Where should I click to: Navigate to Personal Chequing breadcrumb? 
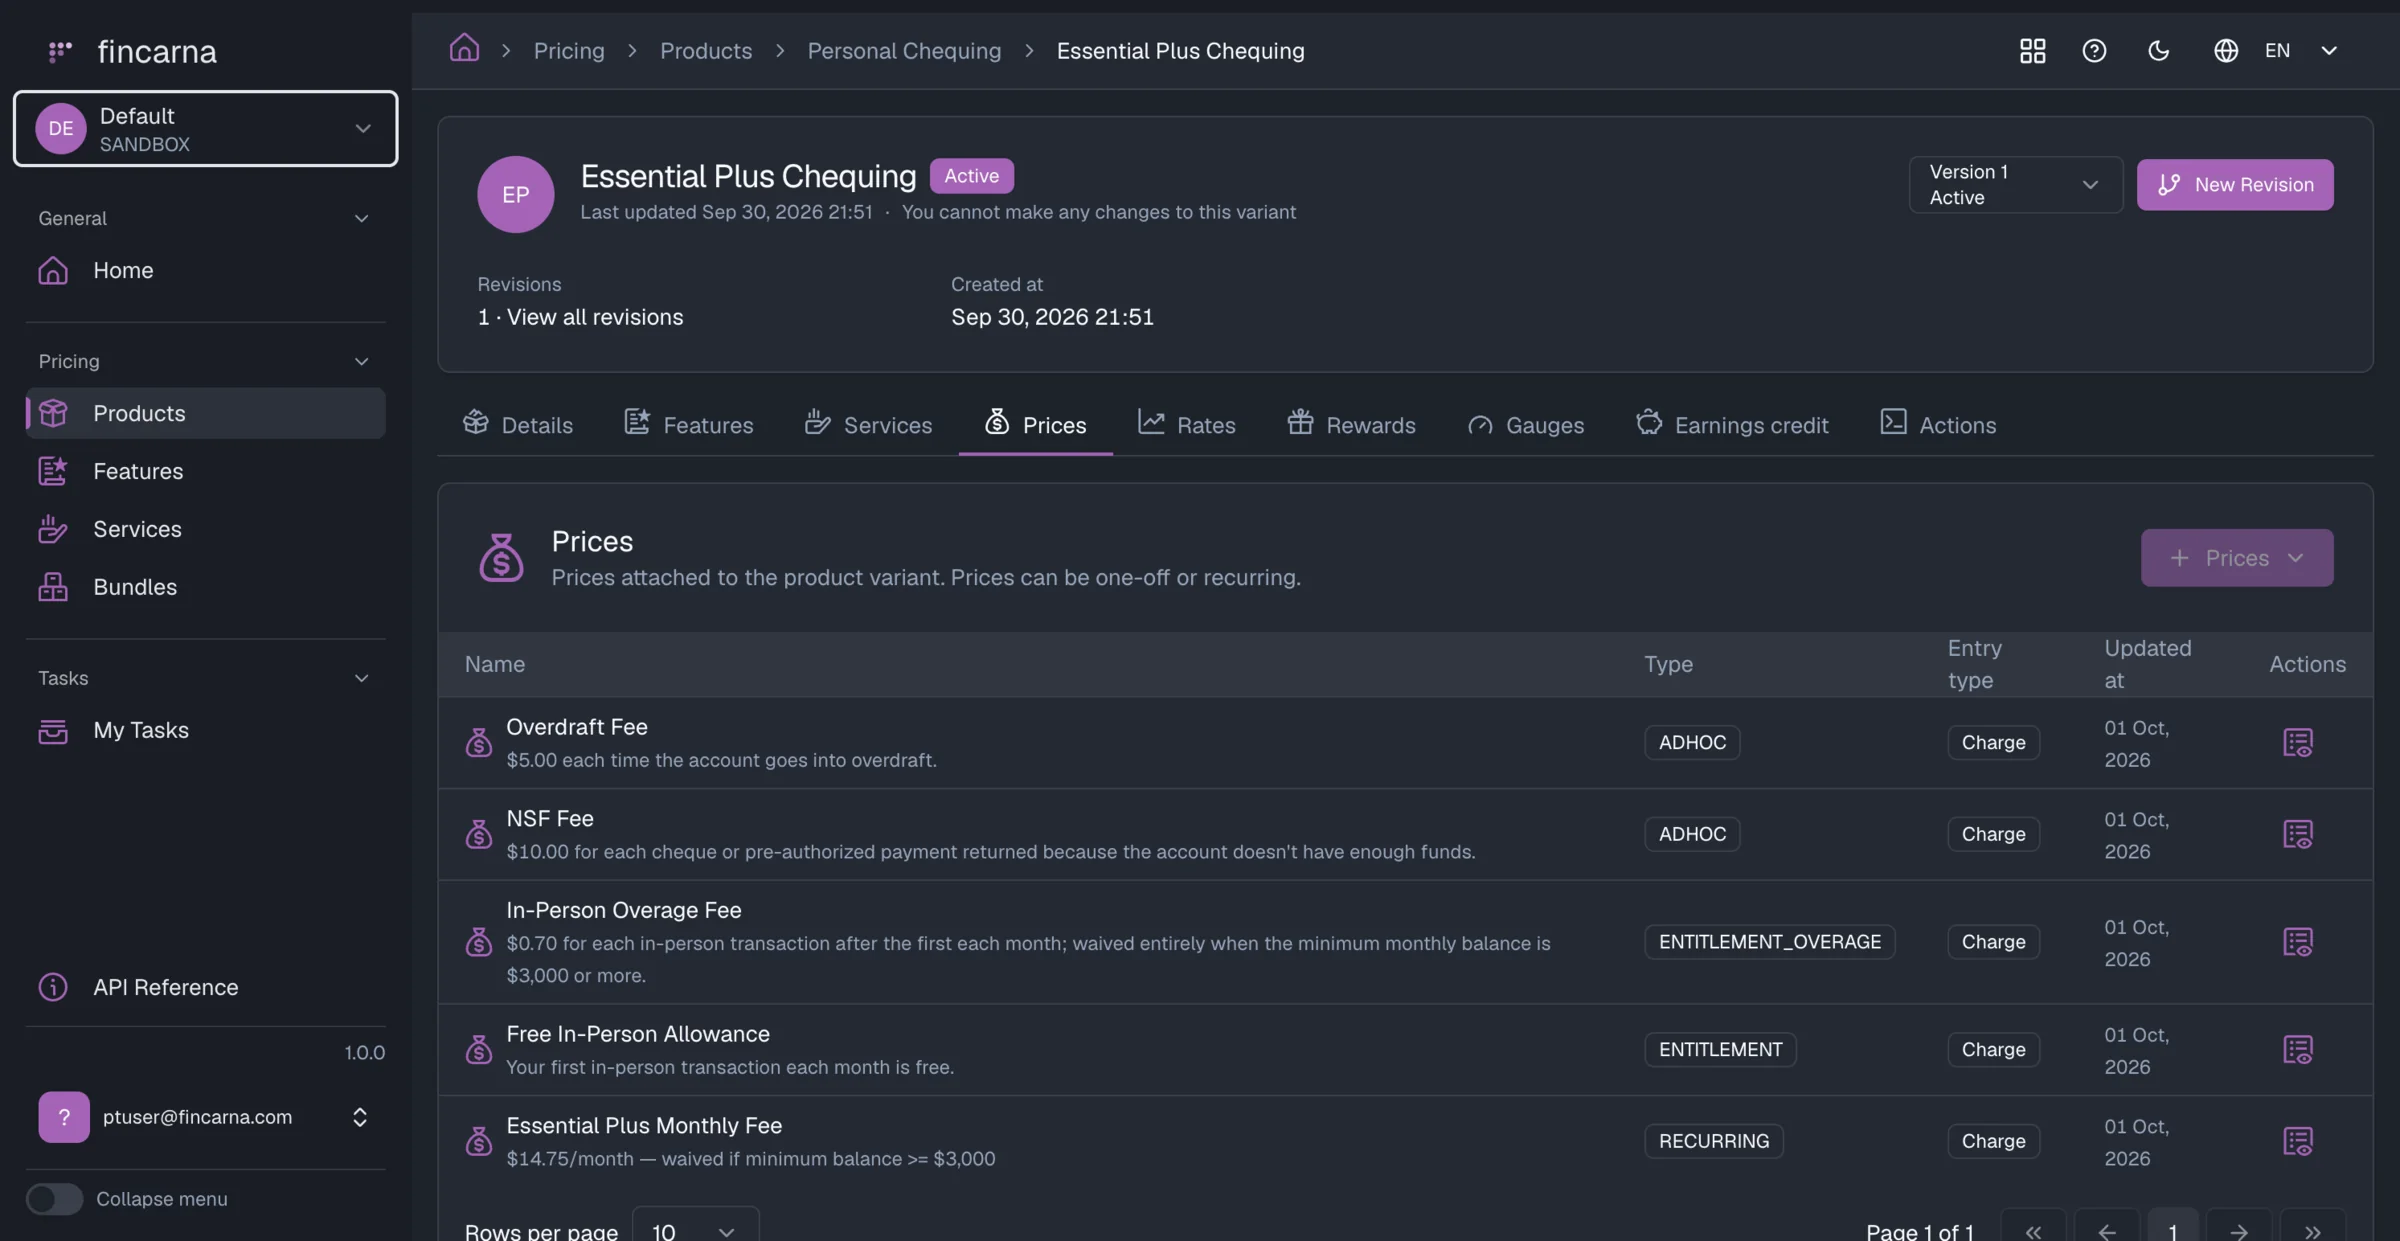point(904,50)
